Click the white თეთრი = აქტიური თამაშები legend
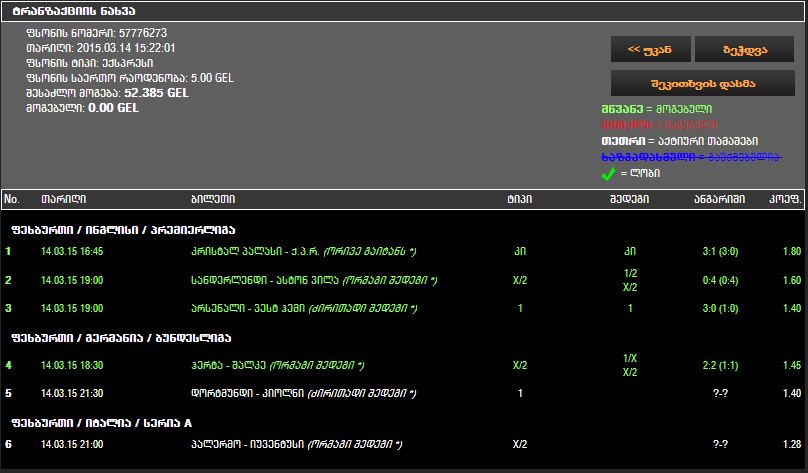This screenshot has height=473, width=808. (x=680, y=141)
